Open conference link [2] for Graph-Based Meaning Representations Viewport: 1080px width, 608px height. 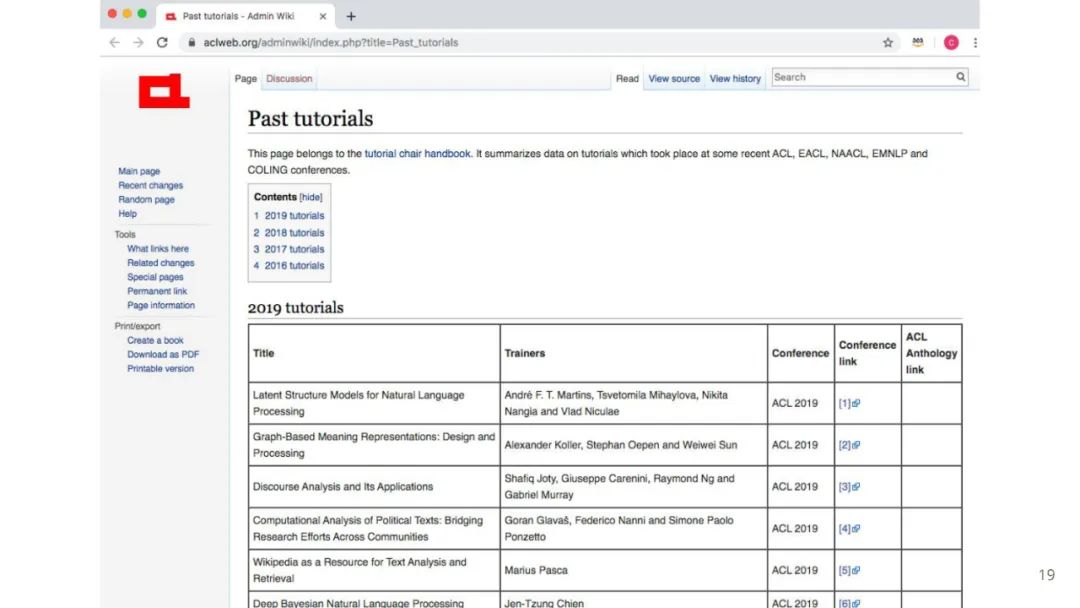coord(849,445)
